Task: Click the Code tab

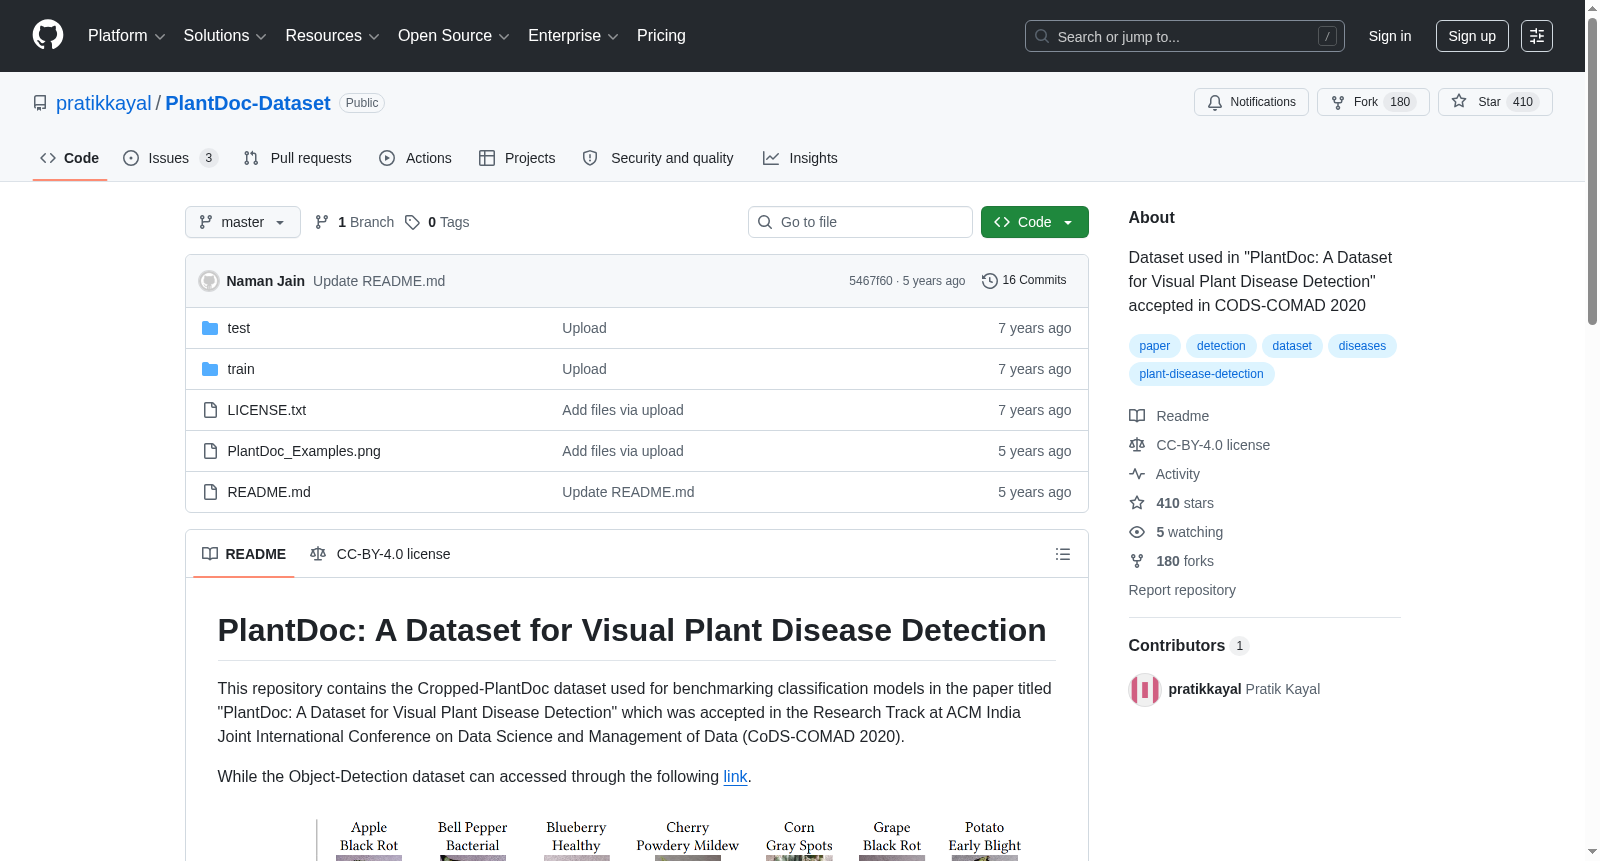Action: tap(69, 158)
